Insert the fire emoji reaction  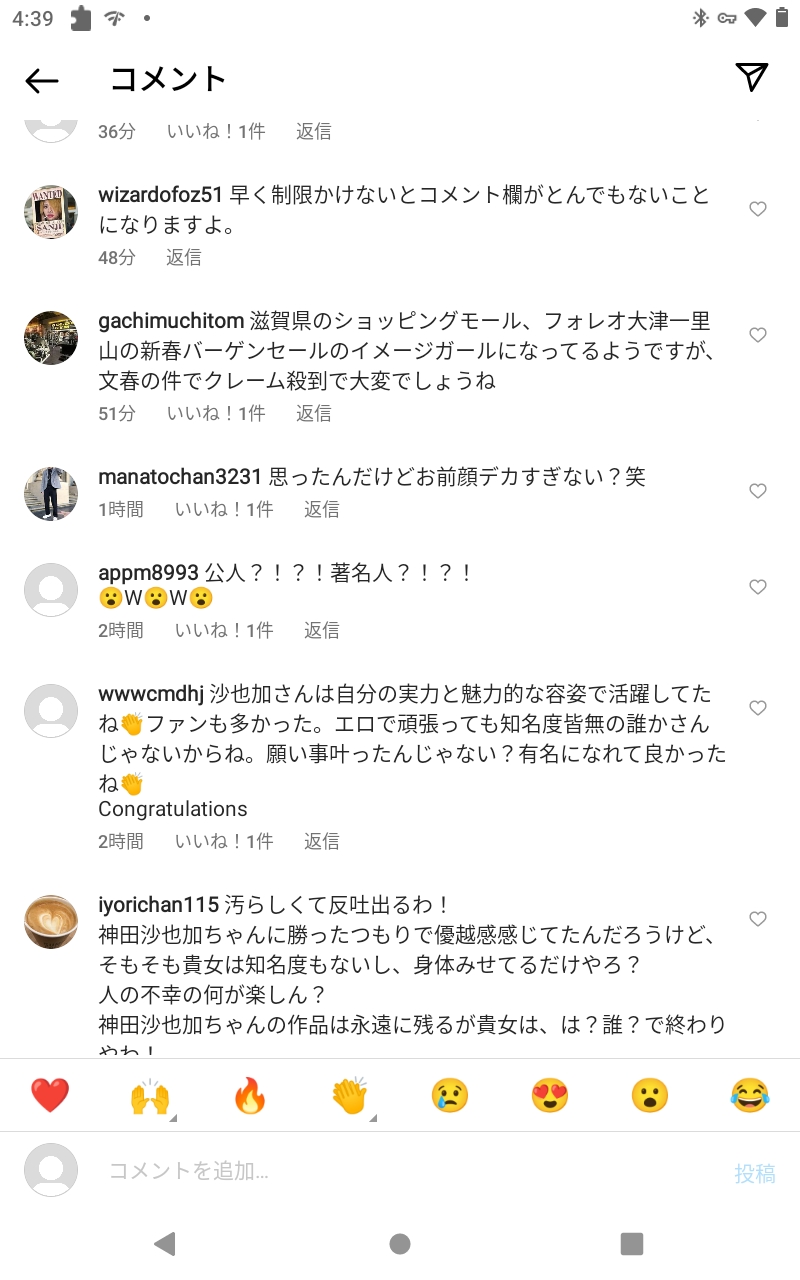click(x=250, y=1096)
